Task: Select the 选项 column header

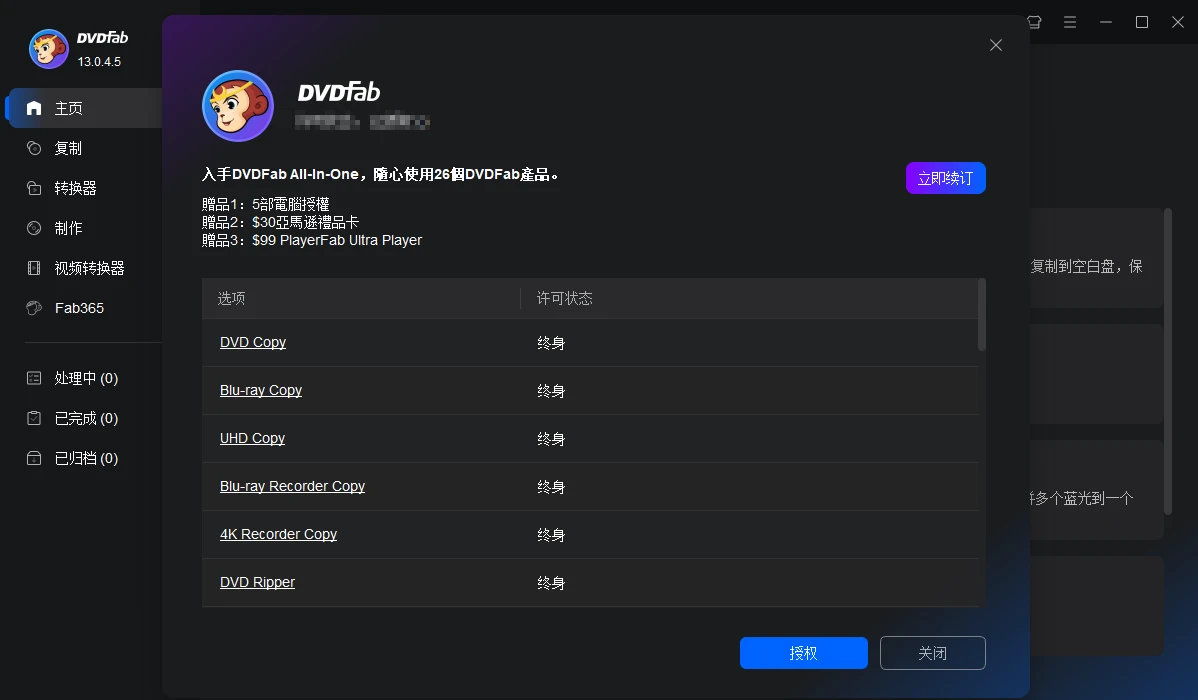Action: (230, 298)
